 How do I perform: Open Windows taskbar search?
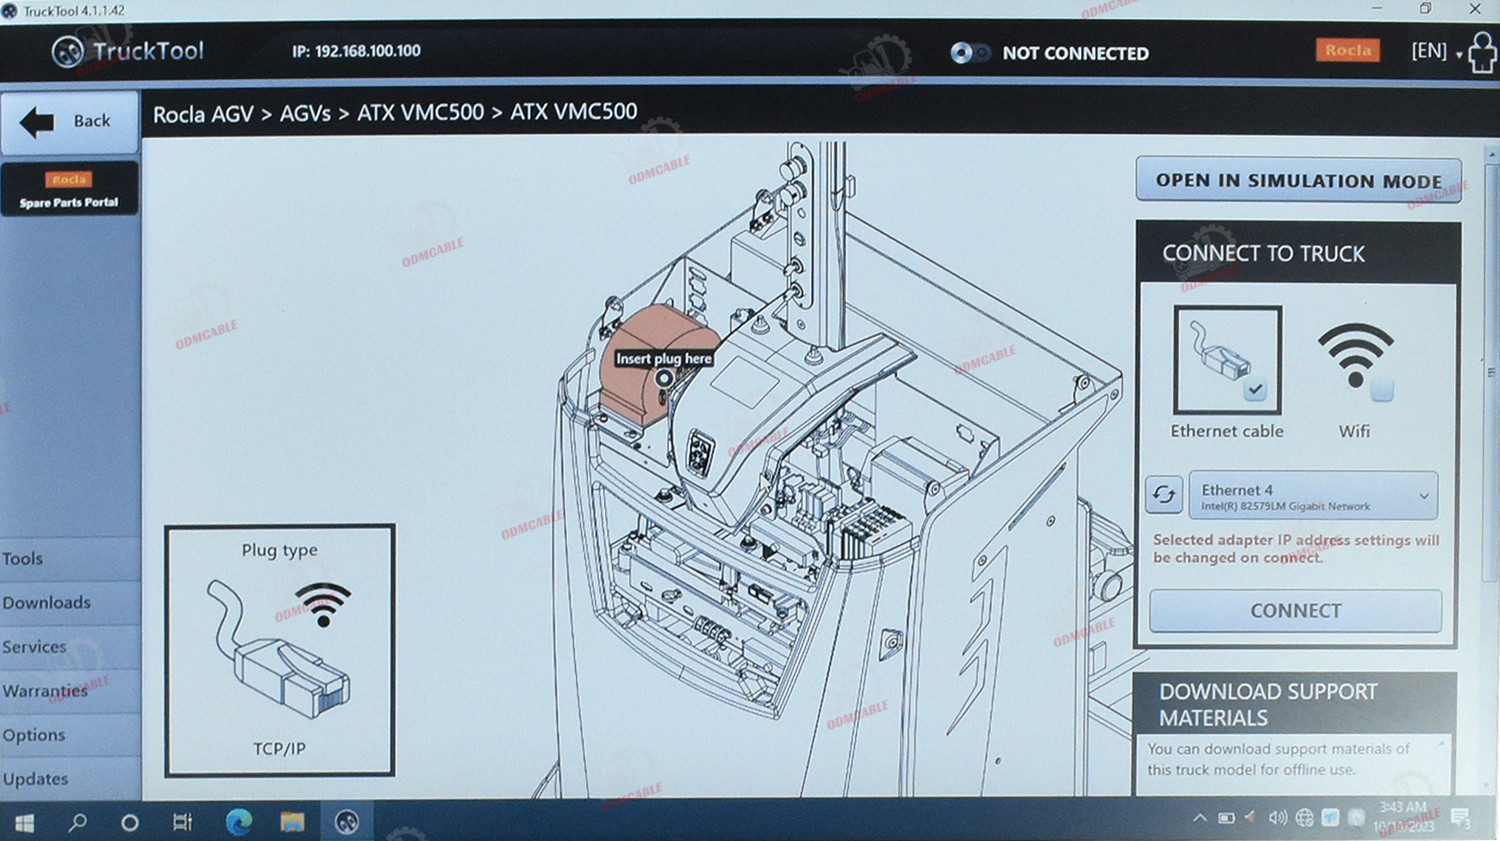(x=77, y=822)
